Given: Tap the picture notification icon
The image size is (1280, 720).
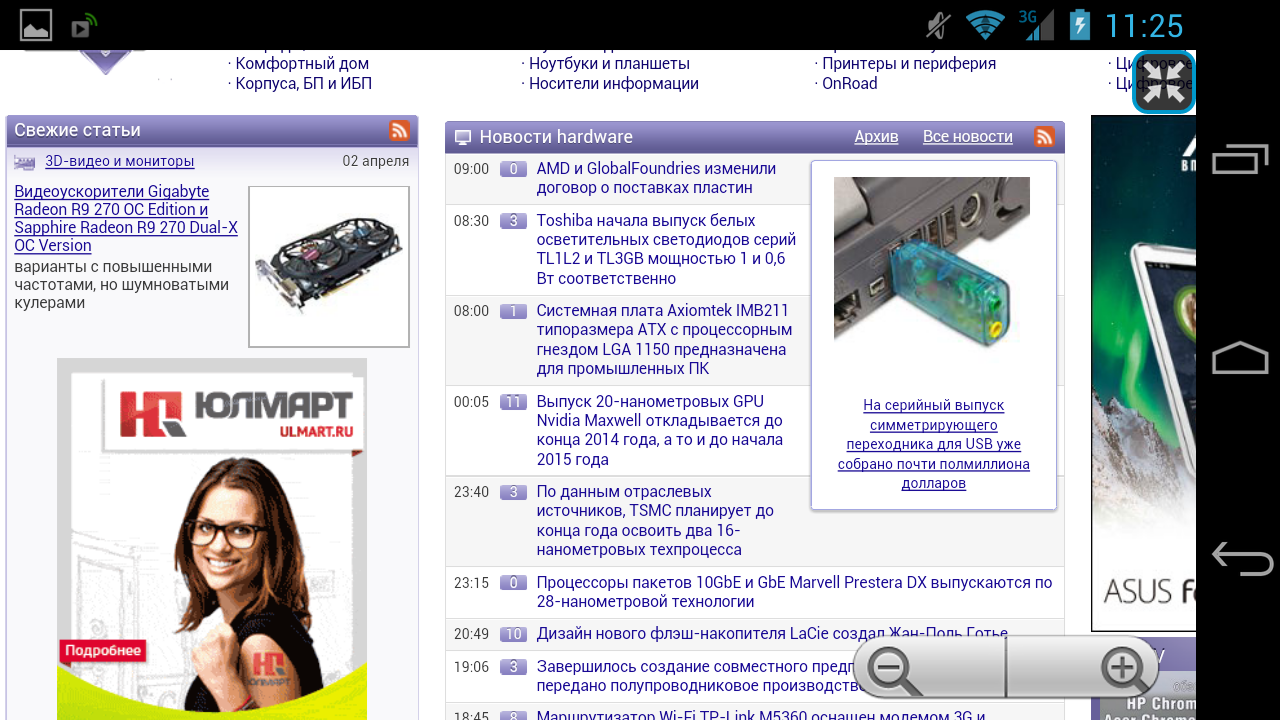Looking at the screenshot, I should (36, 25).
